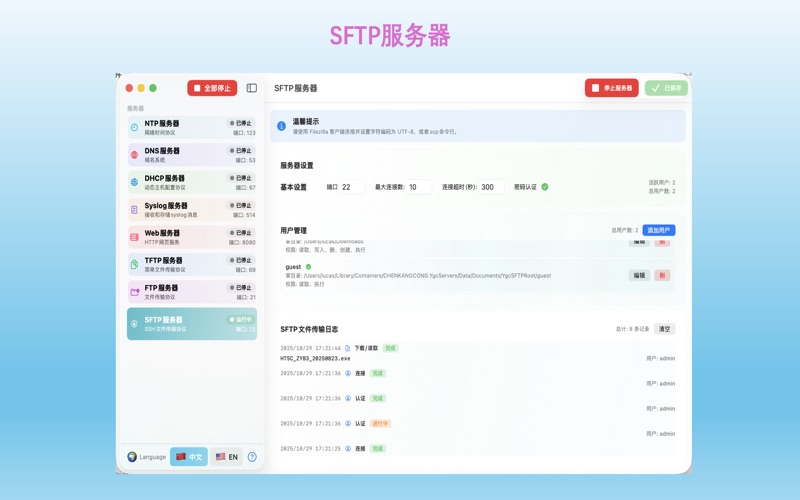The image size is (800, 500).
Task: Click the 完成 badge on the 下载/读取 entry
Action: tap(390, 348)
